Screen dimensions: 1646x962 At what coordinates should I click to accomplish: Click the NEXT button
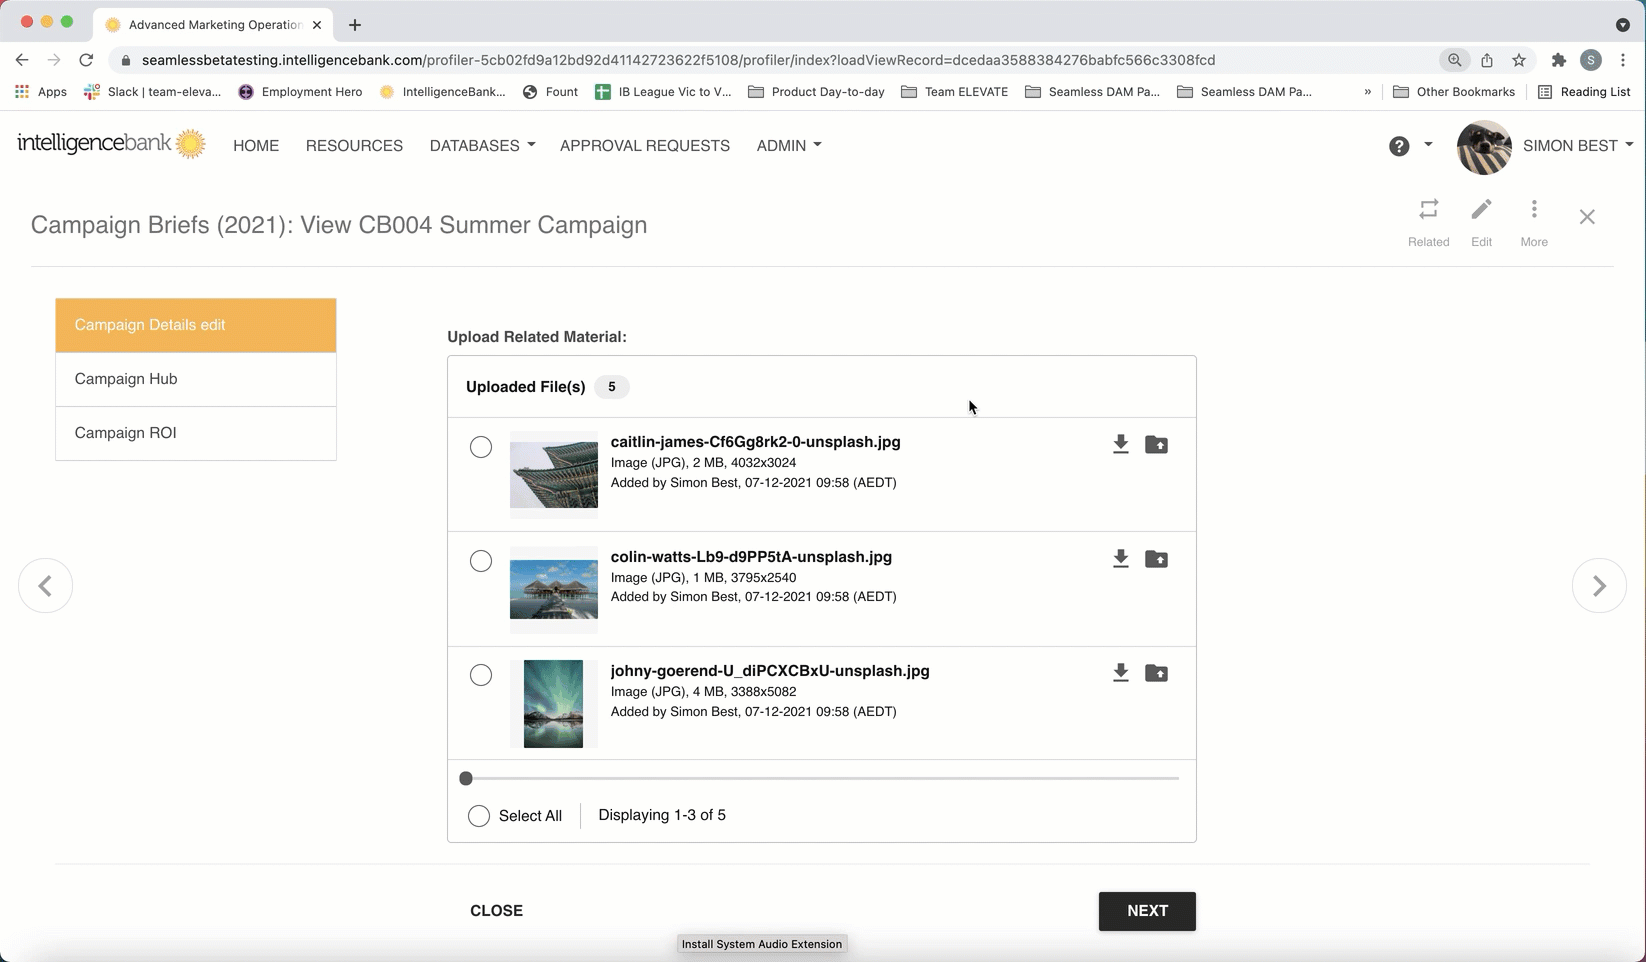pos(1146,911)
